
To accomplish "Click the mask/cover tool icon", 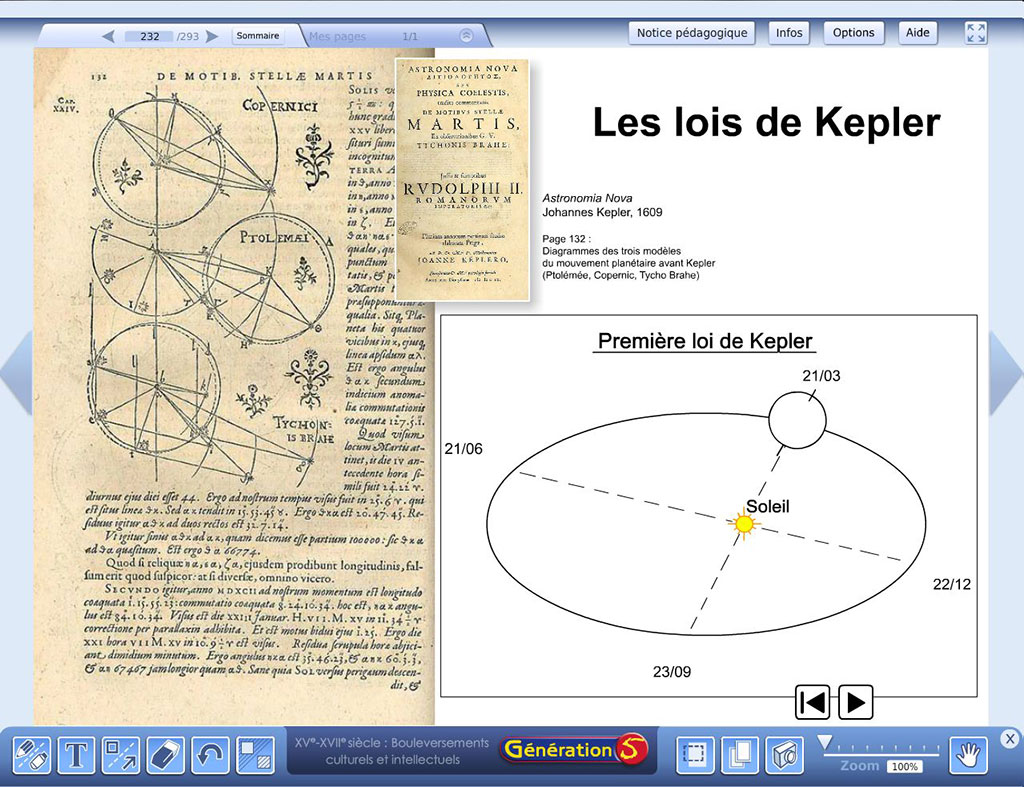I will click(255, 755).
